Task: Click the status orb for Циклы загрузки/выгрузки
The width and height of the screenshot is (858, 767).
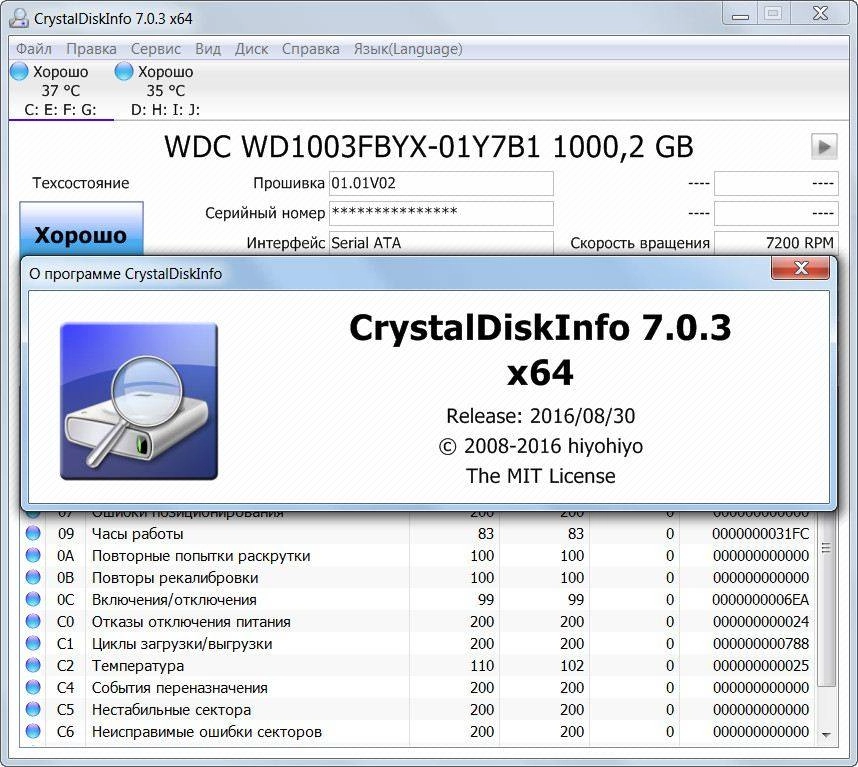Action: 33,643
